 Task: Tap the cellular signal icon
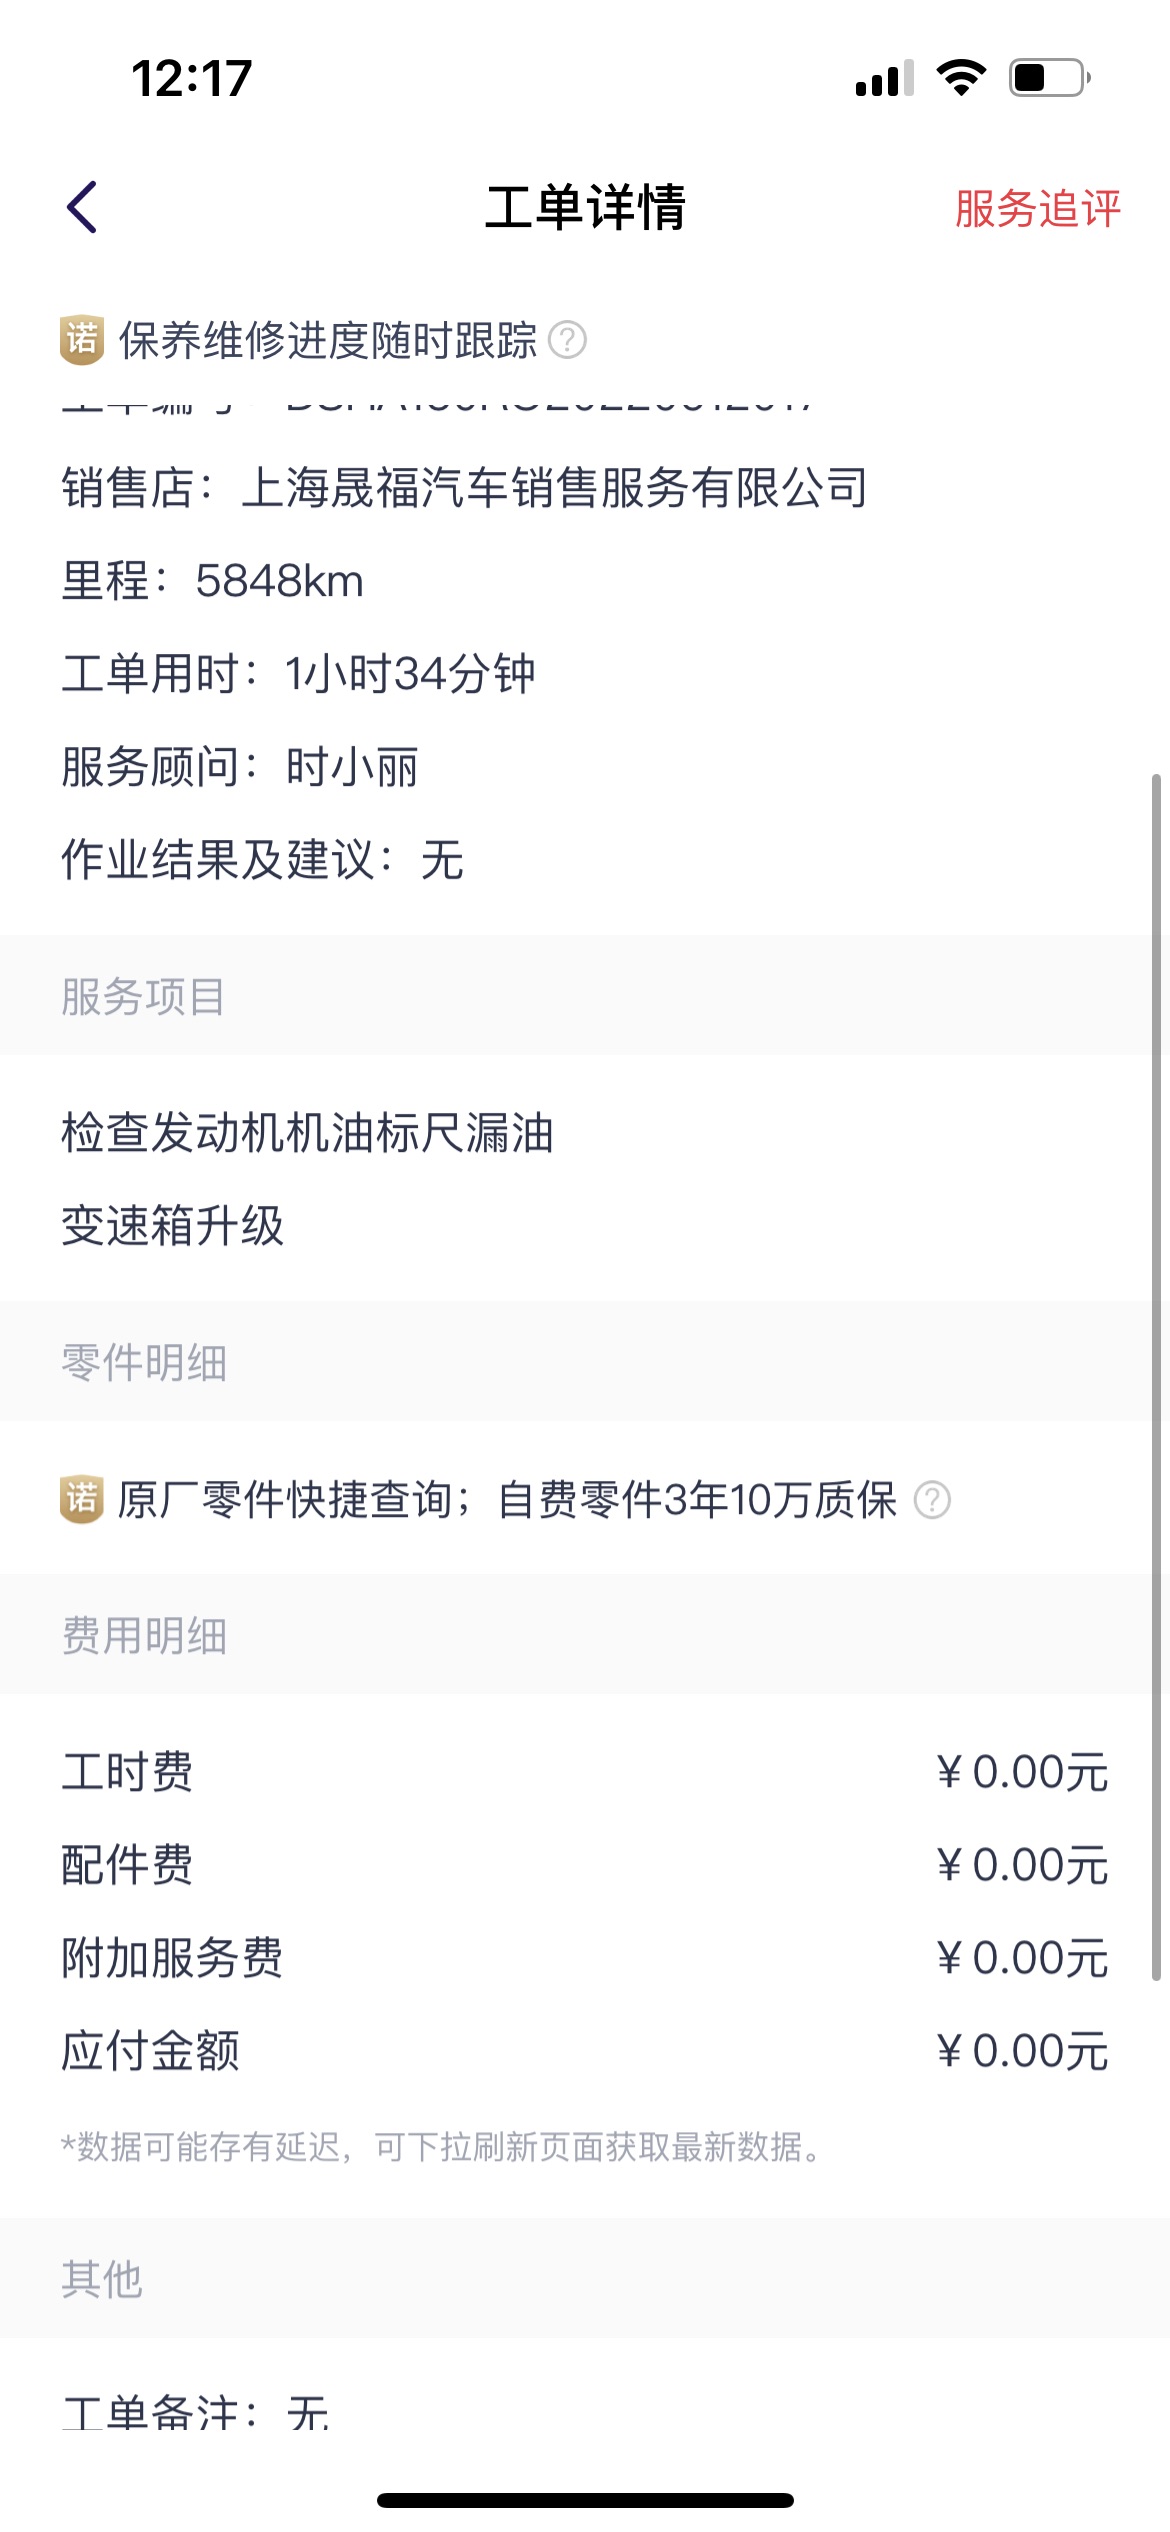tap(884, 78)
